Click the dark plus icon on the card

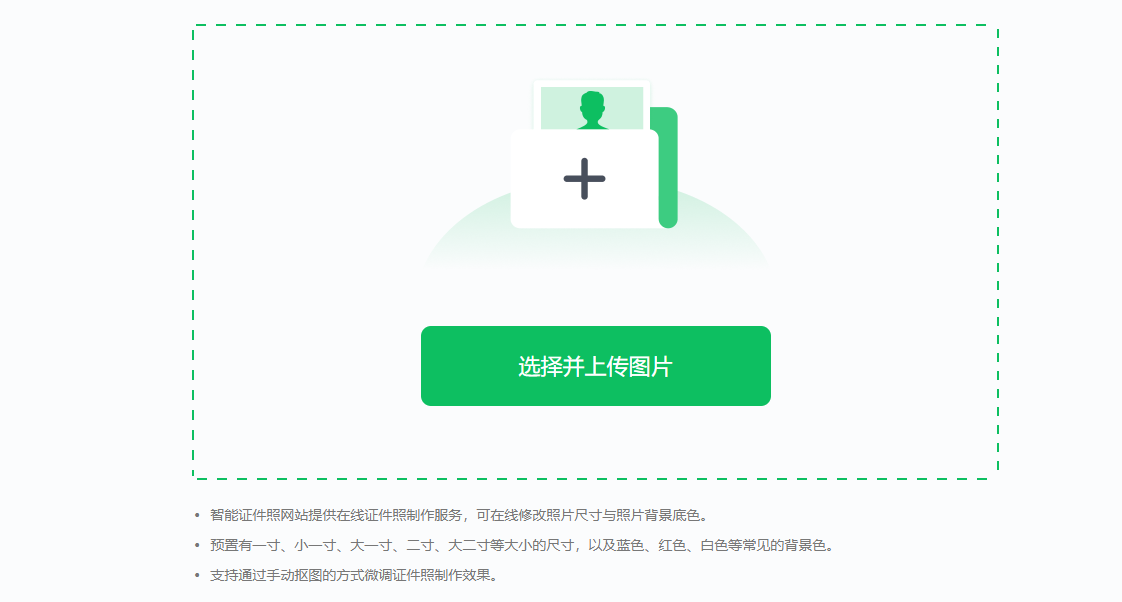(584, 178)
